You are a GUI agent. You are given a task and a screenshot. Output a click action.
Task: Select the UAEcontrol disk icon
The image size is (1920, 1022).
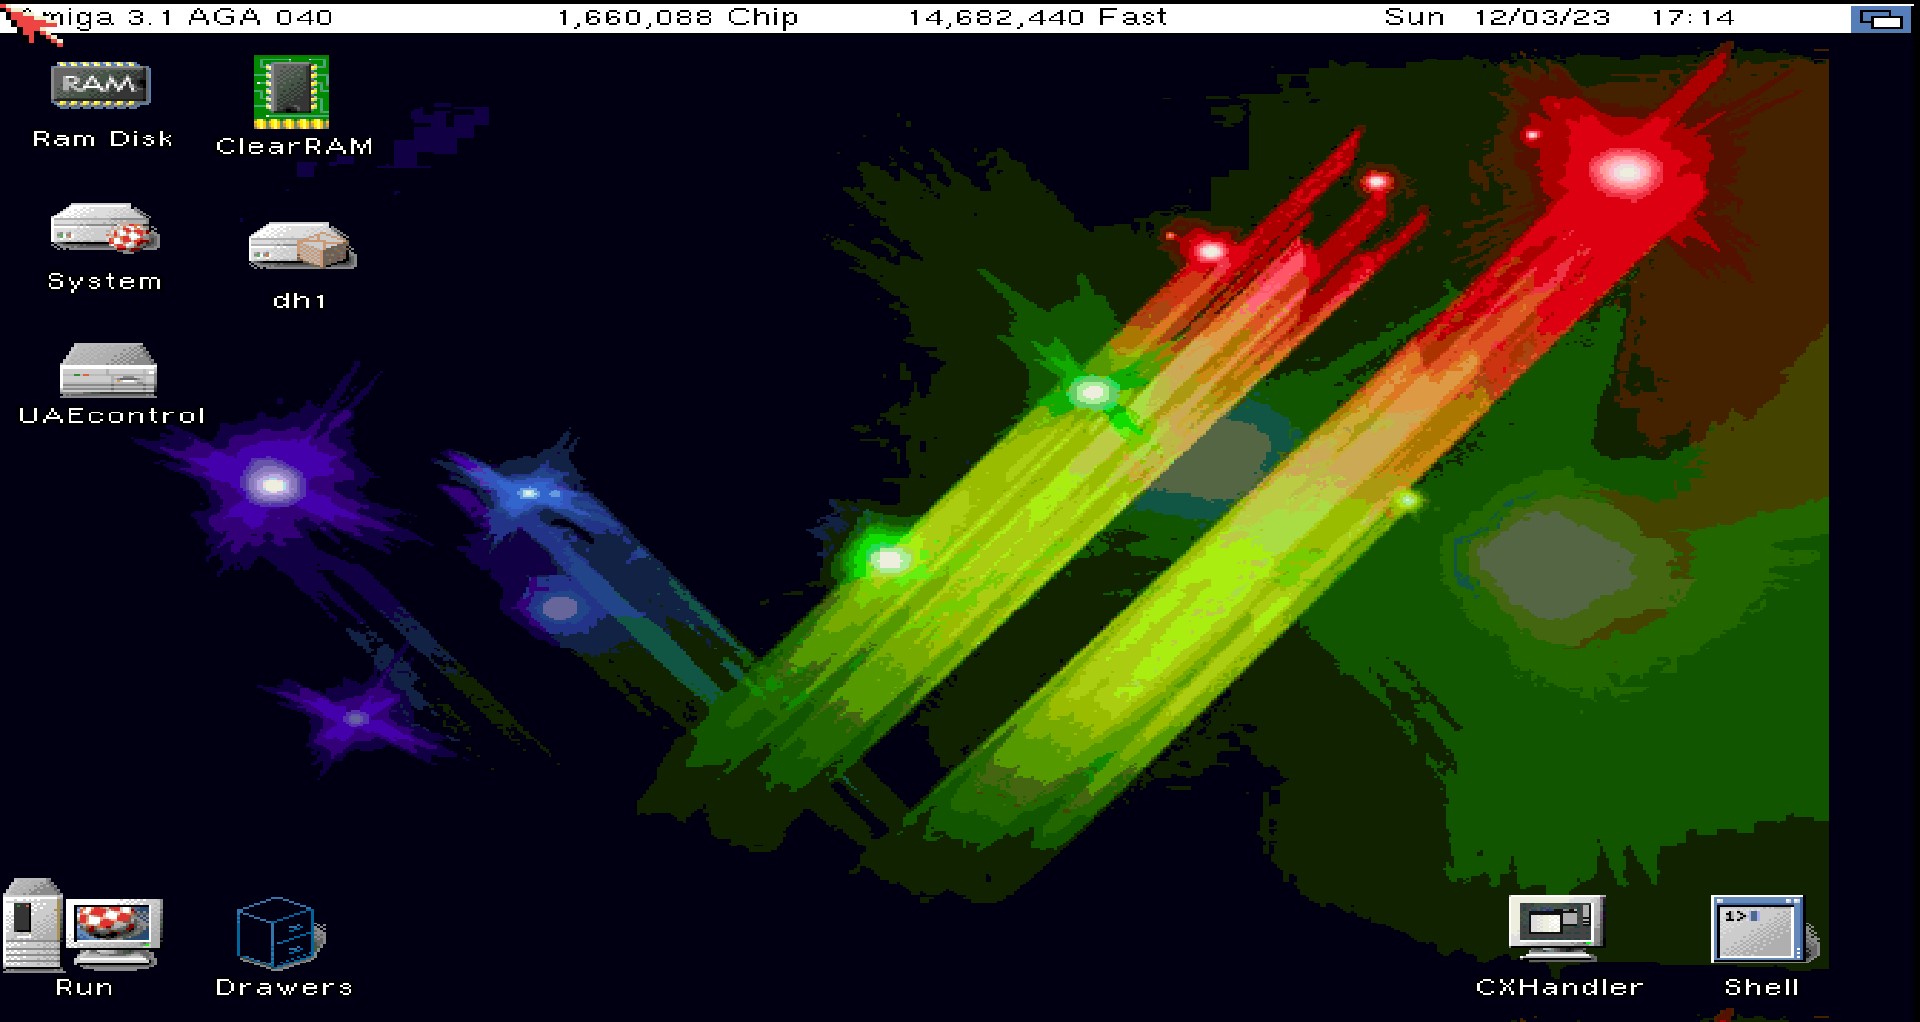(x=108, y=370)
